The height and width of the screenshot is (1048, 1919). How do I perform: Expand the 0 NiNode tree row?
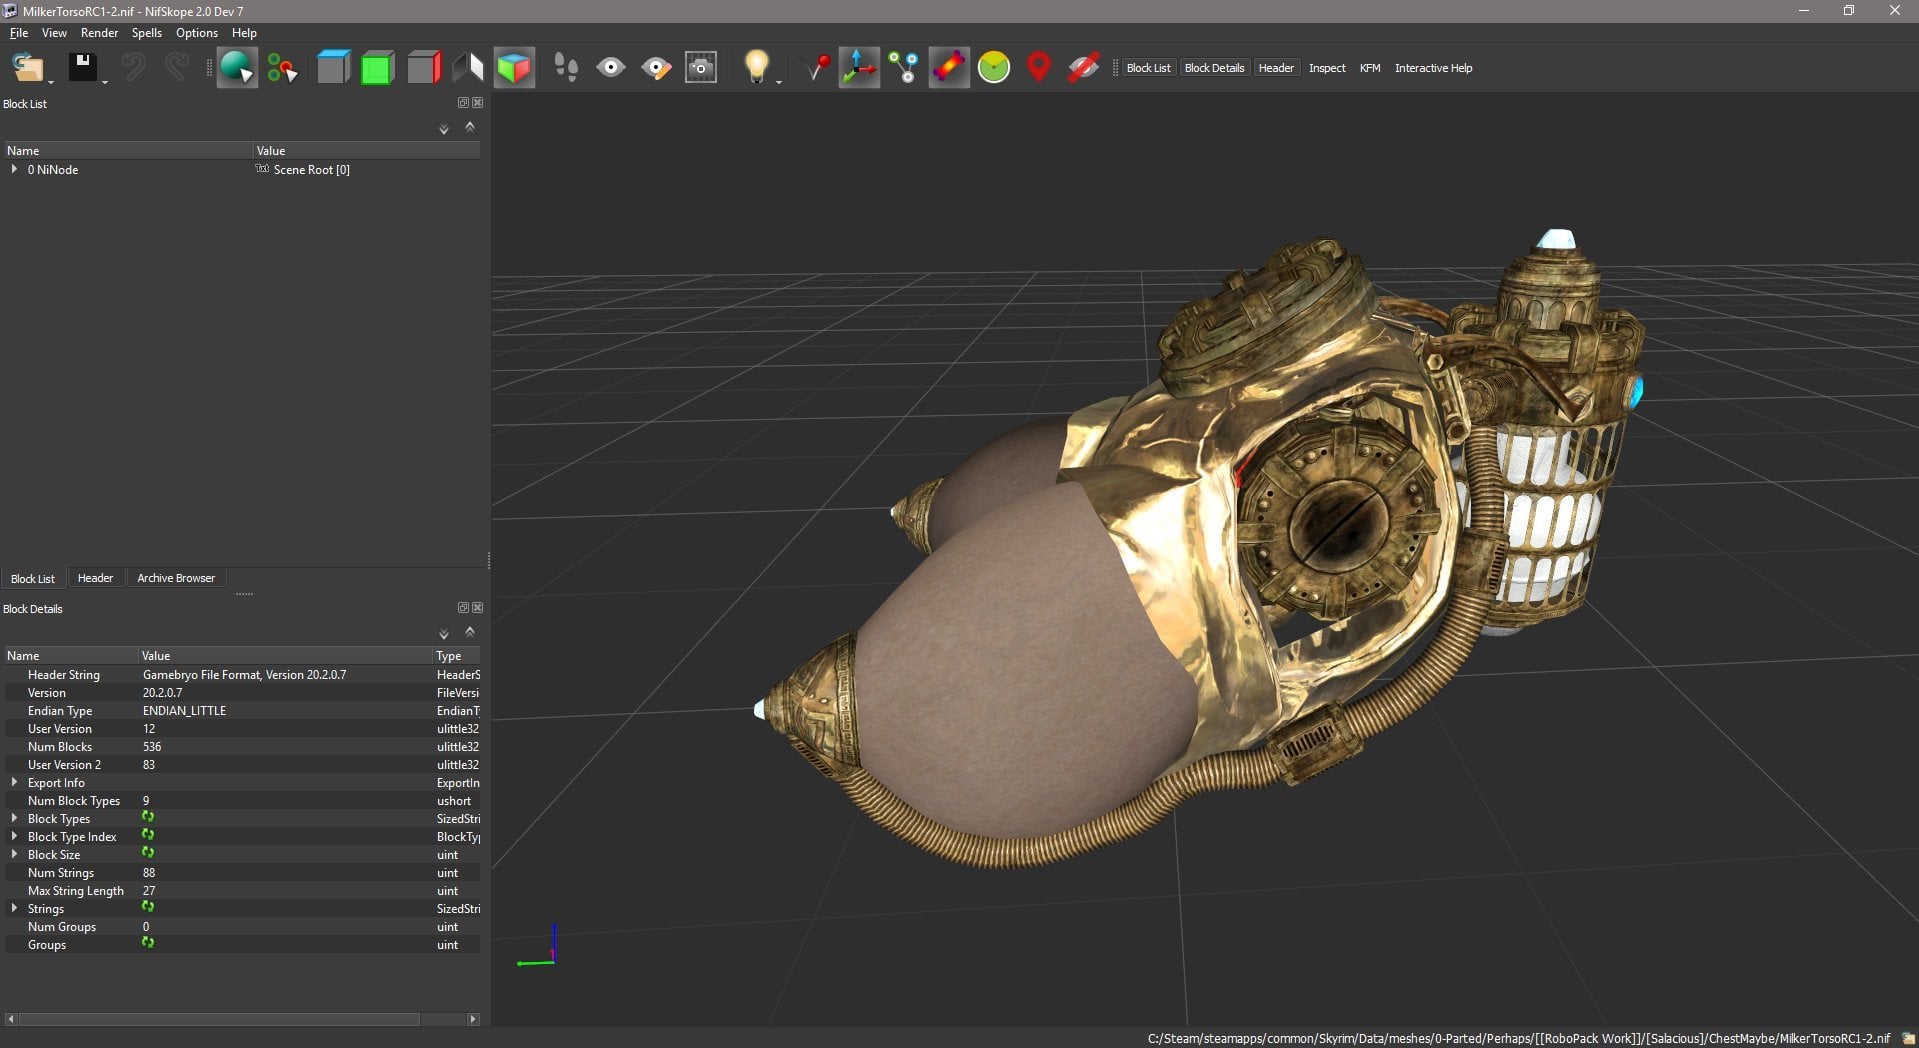pos(14,169)
